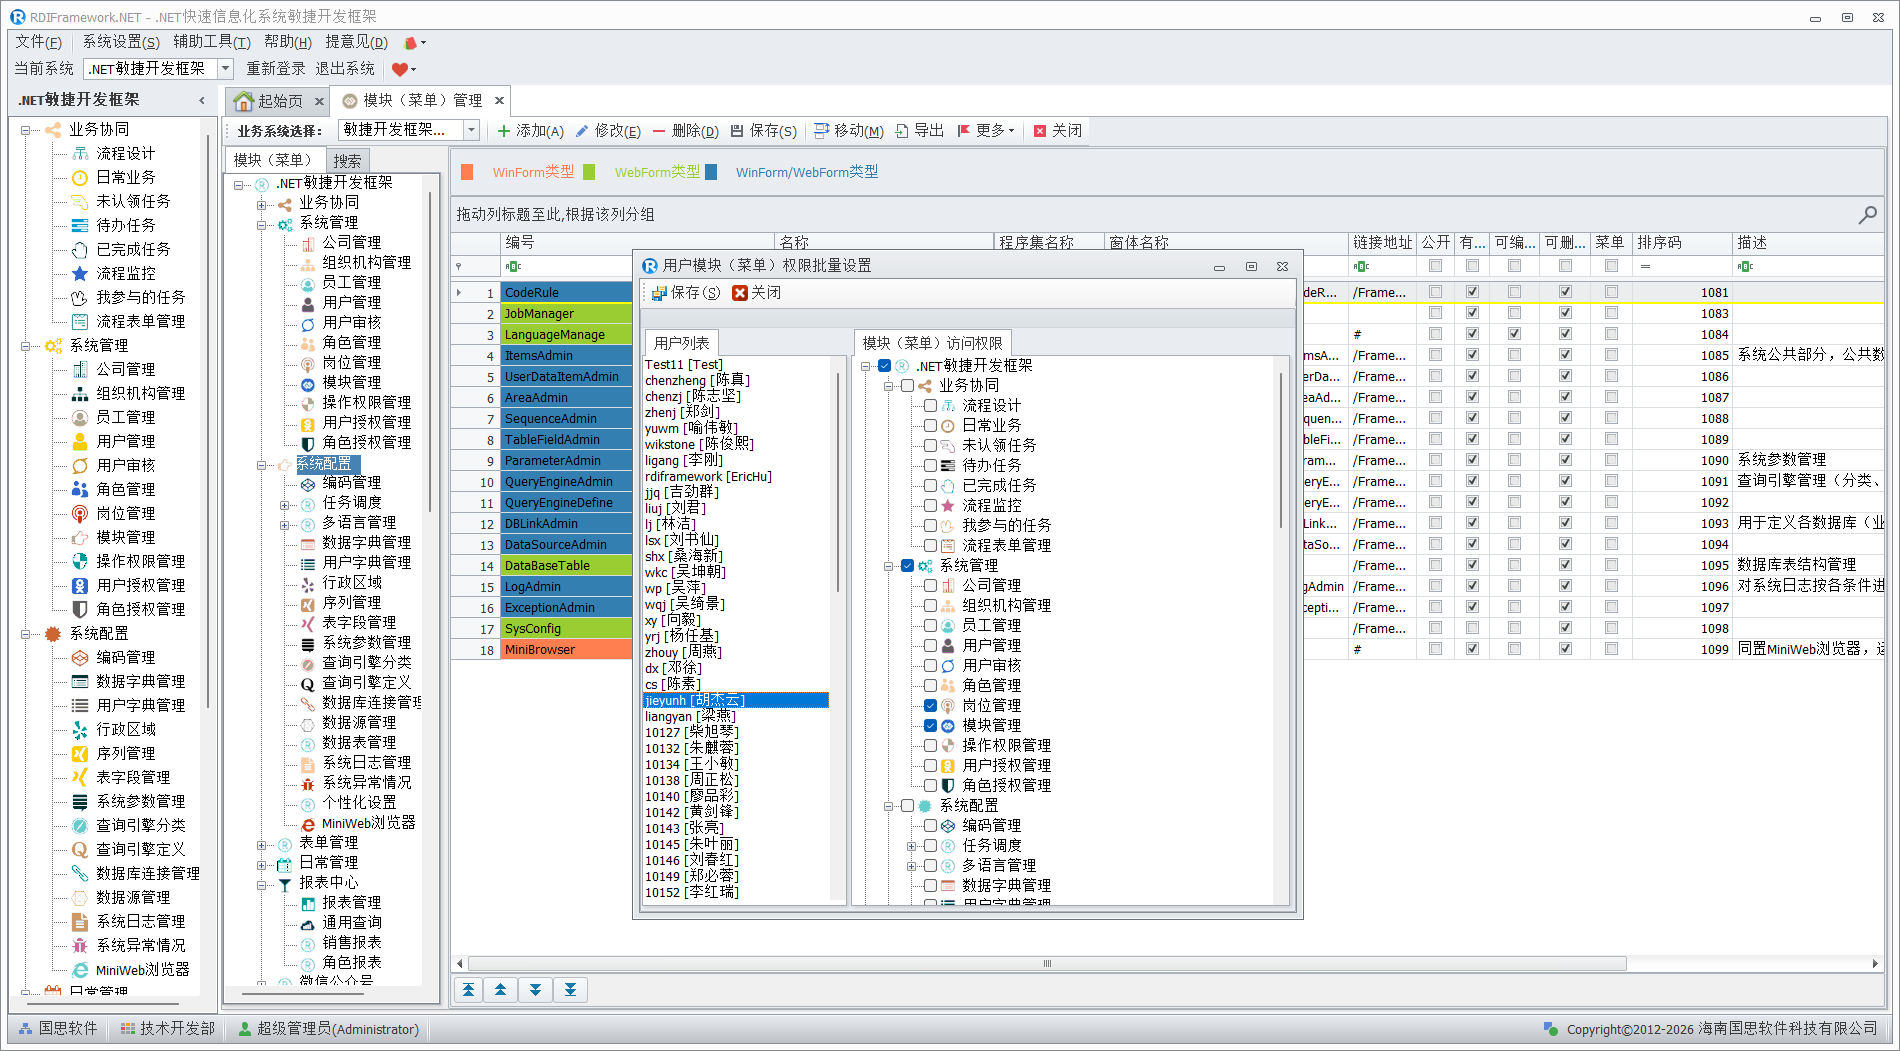Click the 删除 button in toolbar
Viewport: 1900px width, 1051px height.
pyautogui.click(x=685, y=131)
